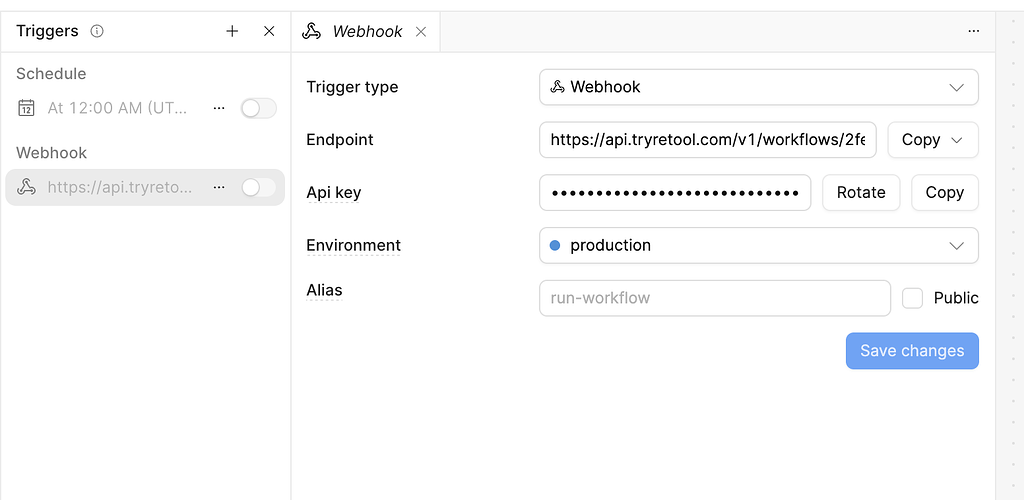The width and height of the screenshot is (1024, 500).
Task: Click the calendar icon of schedule trigger
Action: pyautogui.click(x=26, y=108)
